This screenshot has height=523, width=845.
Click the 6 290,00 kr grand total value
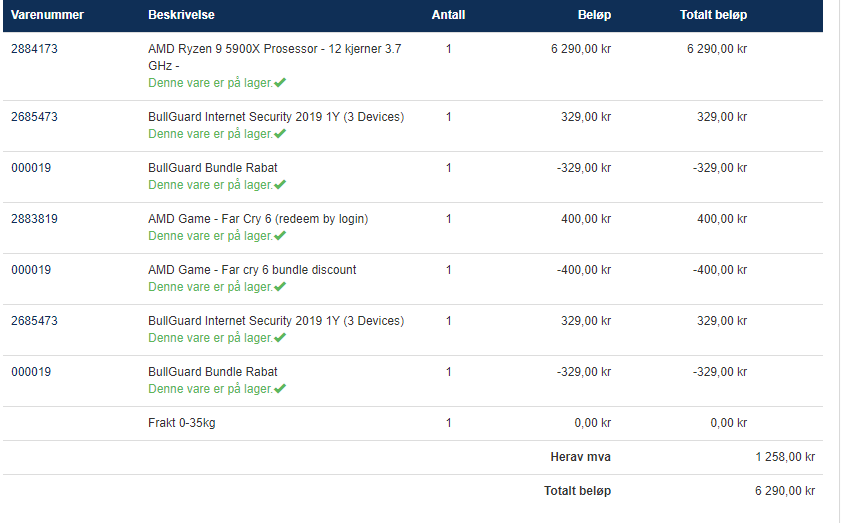pos(785,491)
